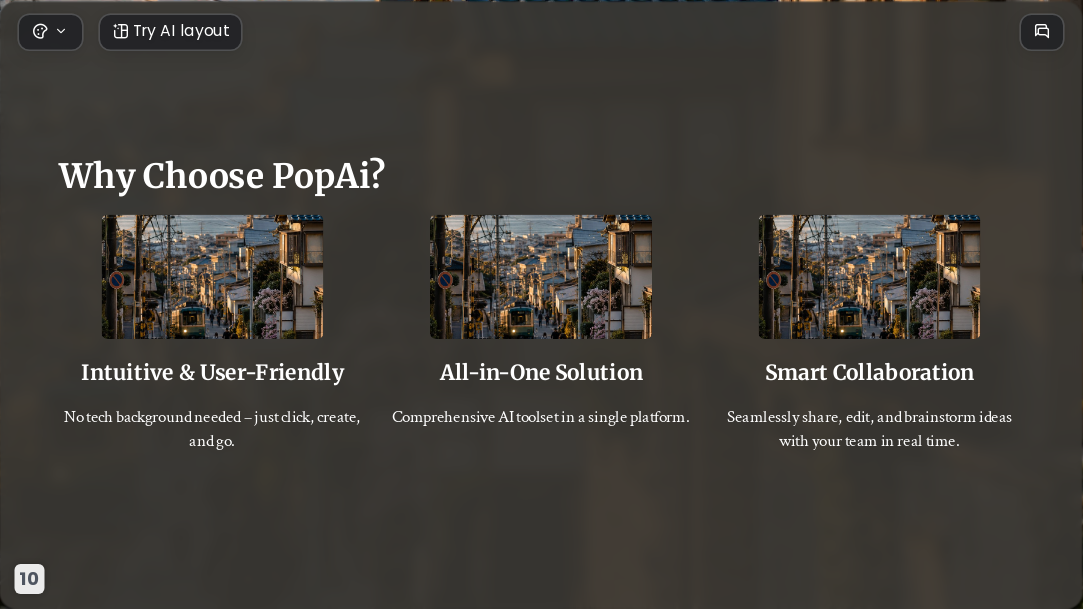This screenshot has width=1083, height=611.
Task: Click the Intuitive & User-Friendly title
Action: pyautogui.click(x=213, y=373)
